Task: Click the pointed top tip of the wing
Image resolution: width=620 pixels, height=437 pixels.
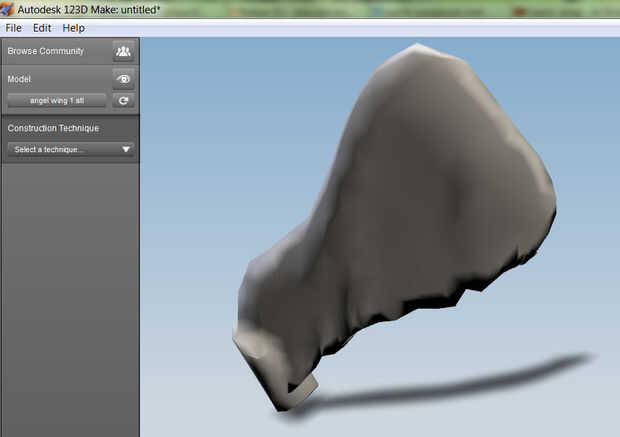Action: pyautogui.click(x=418, y=46)
